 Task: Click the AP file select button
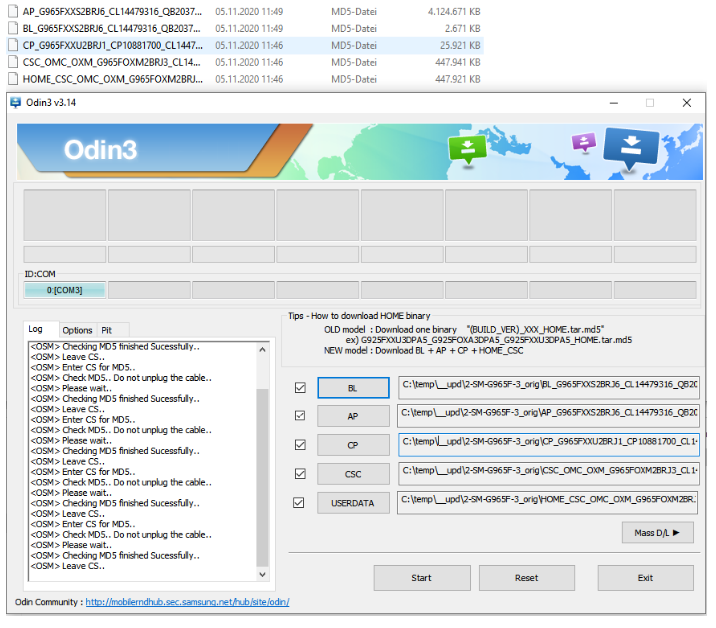353,416
